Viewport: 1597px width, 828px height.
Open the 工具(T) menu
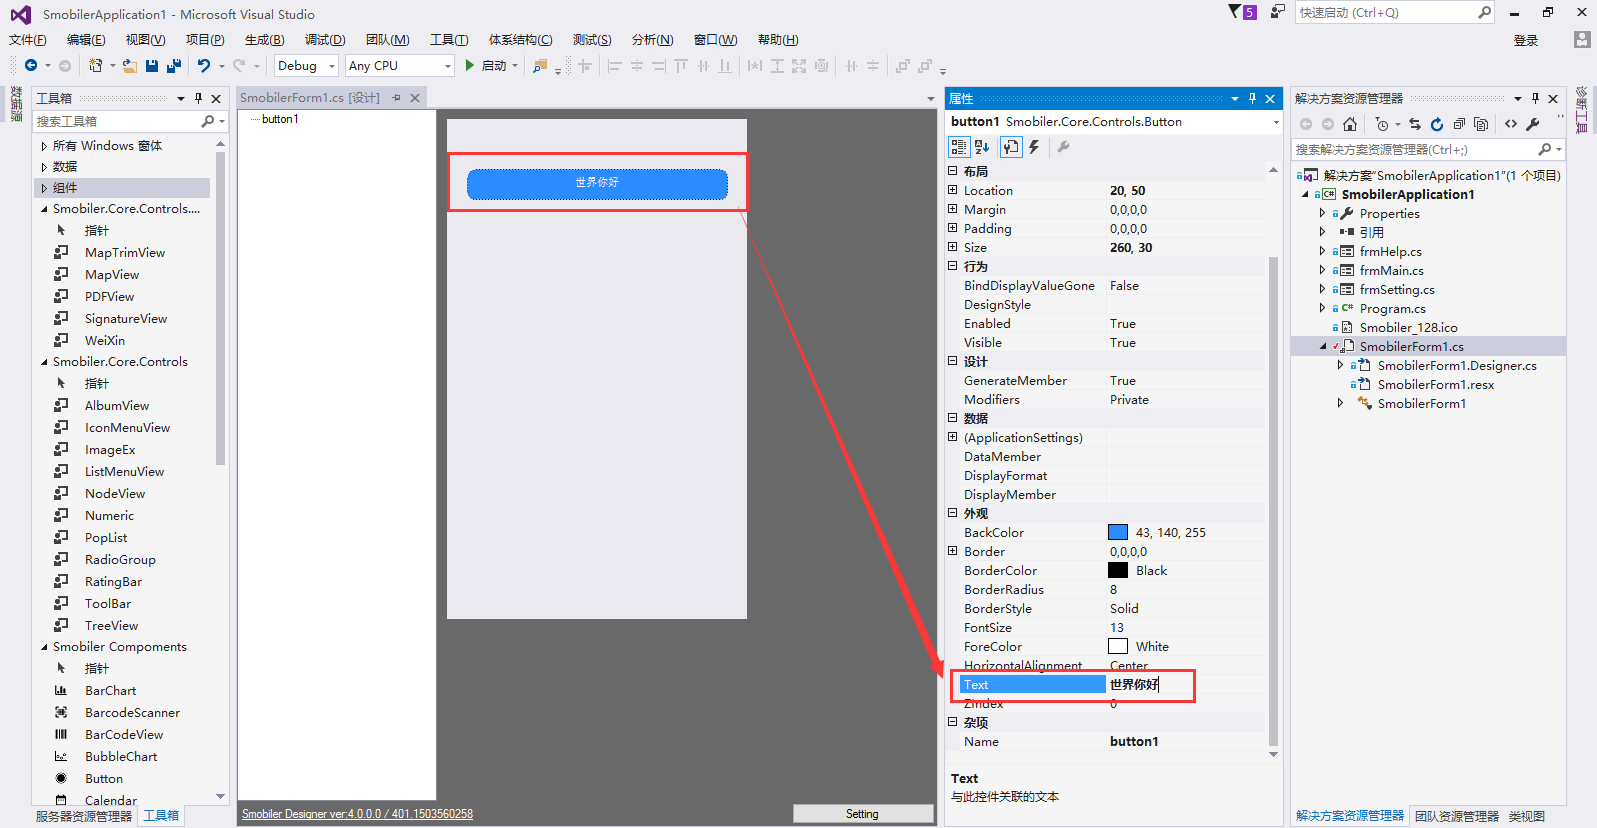pos(449,40)
